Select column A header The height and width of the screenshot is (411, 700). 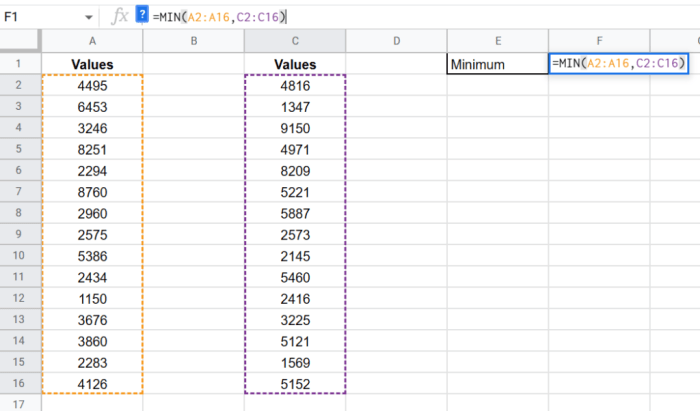pos(92,41)
